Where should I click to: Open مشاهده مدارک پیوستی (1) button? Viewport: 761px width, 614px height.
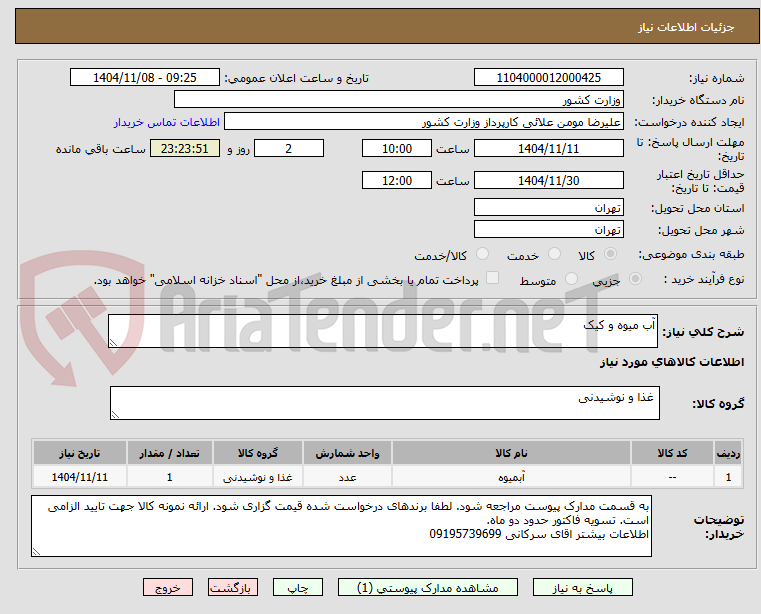click(428, 588)
